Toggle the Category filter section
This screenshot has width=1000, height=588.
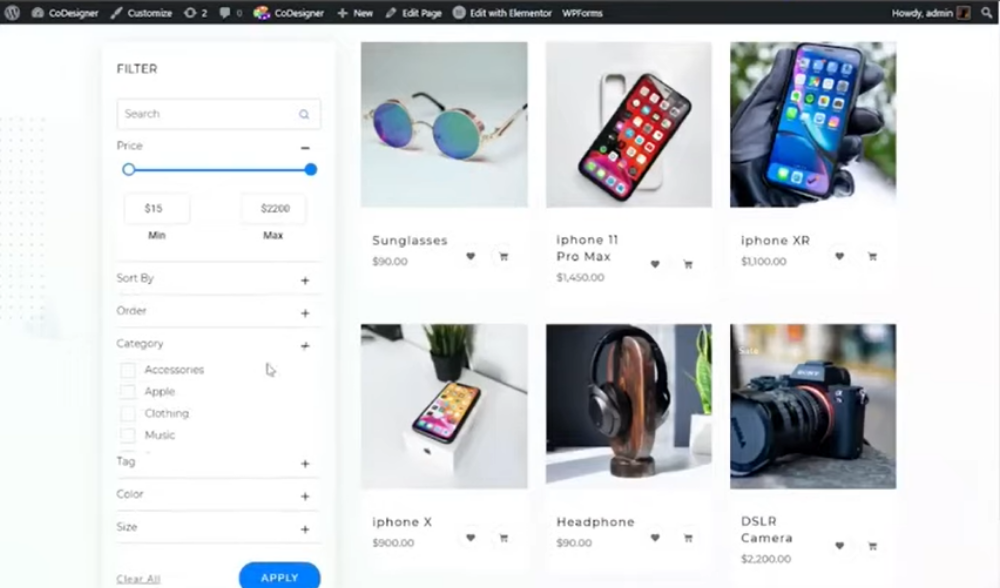(x=305, y=346)
